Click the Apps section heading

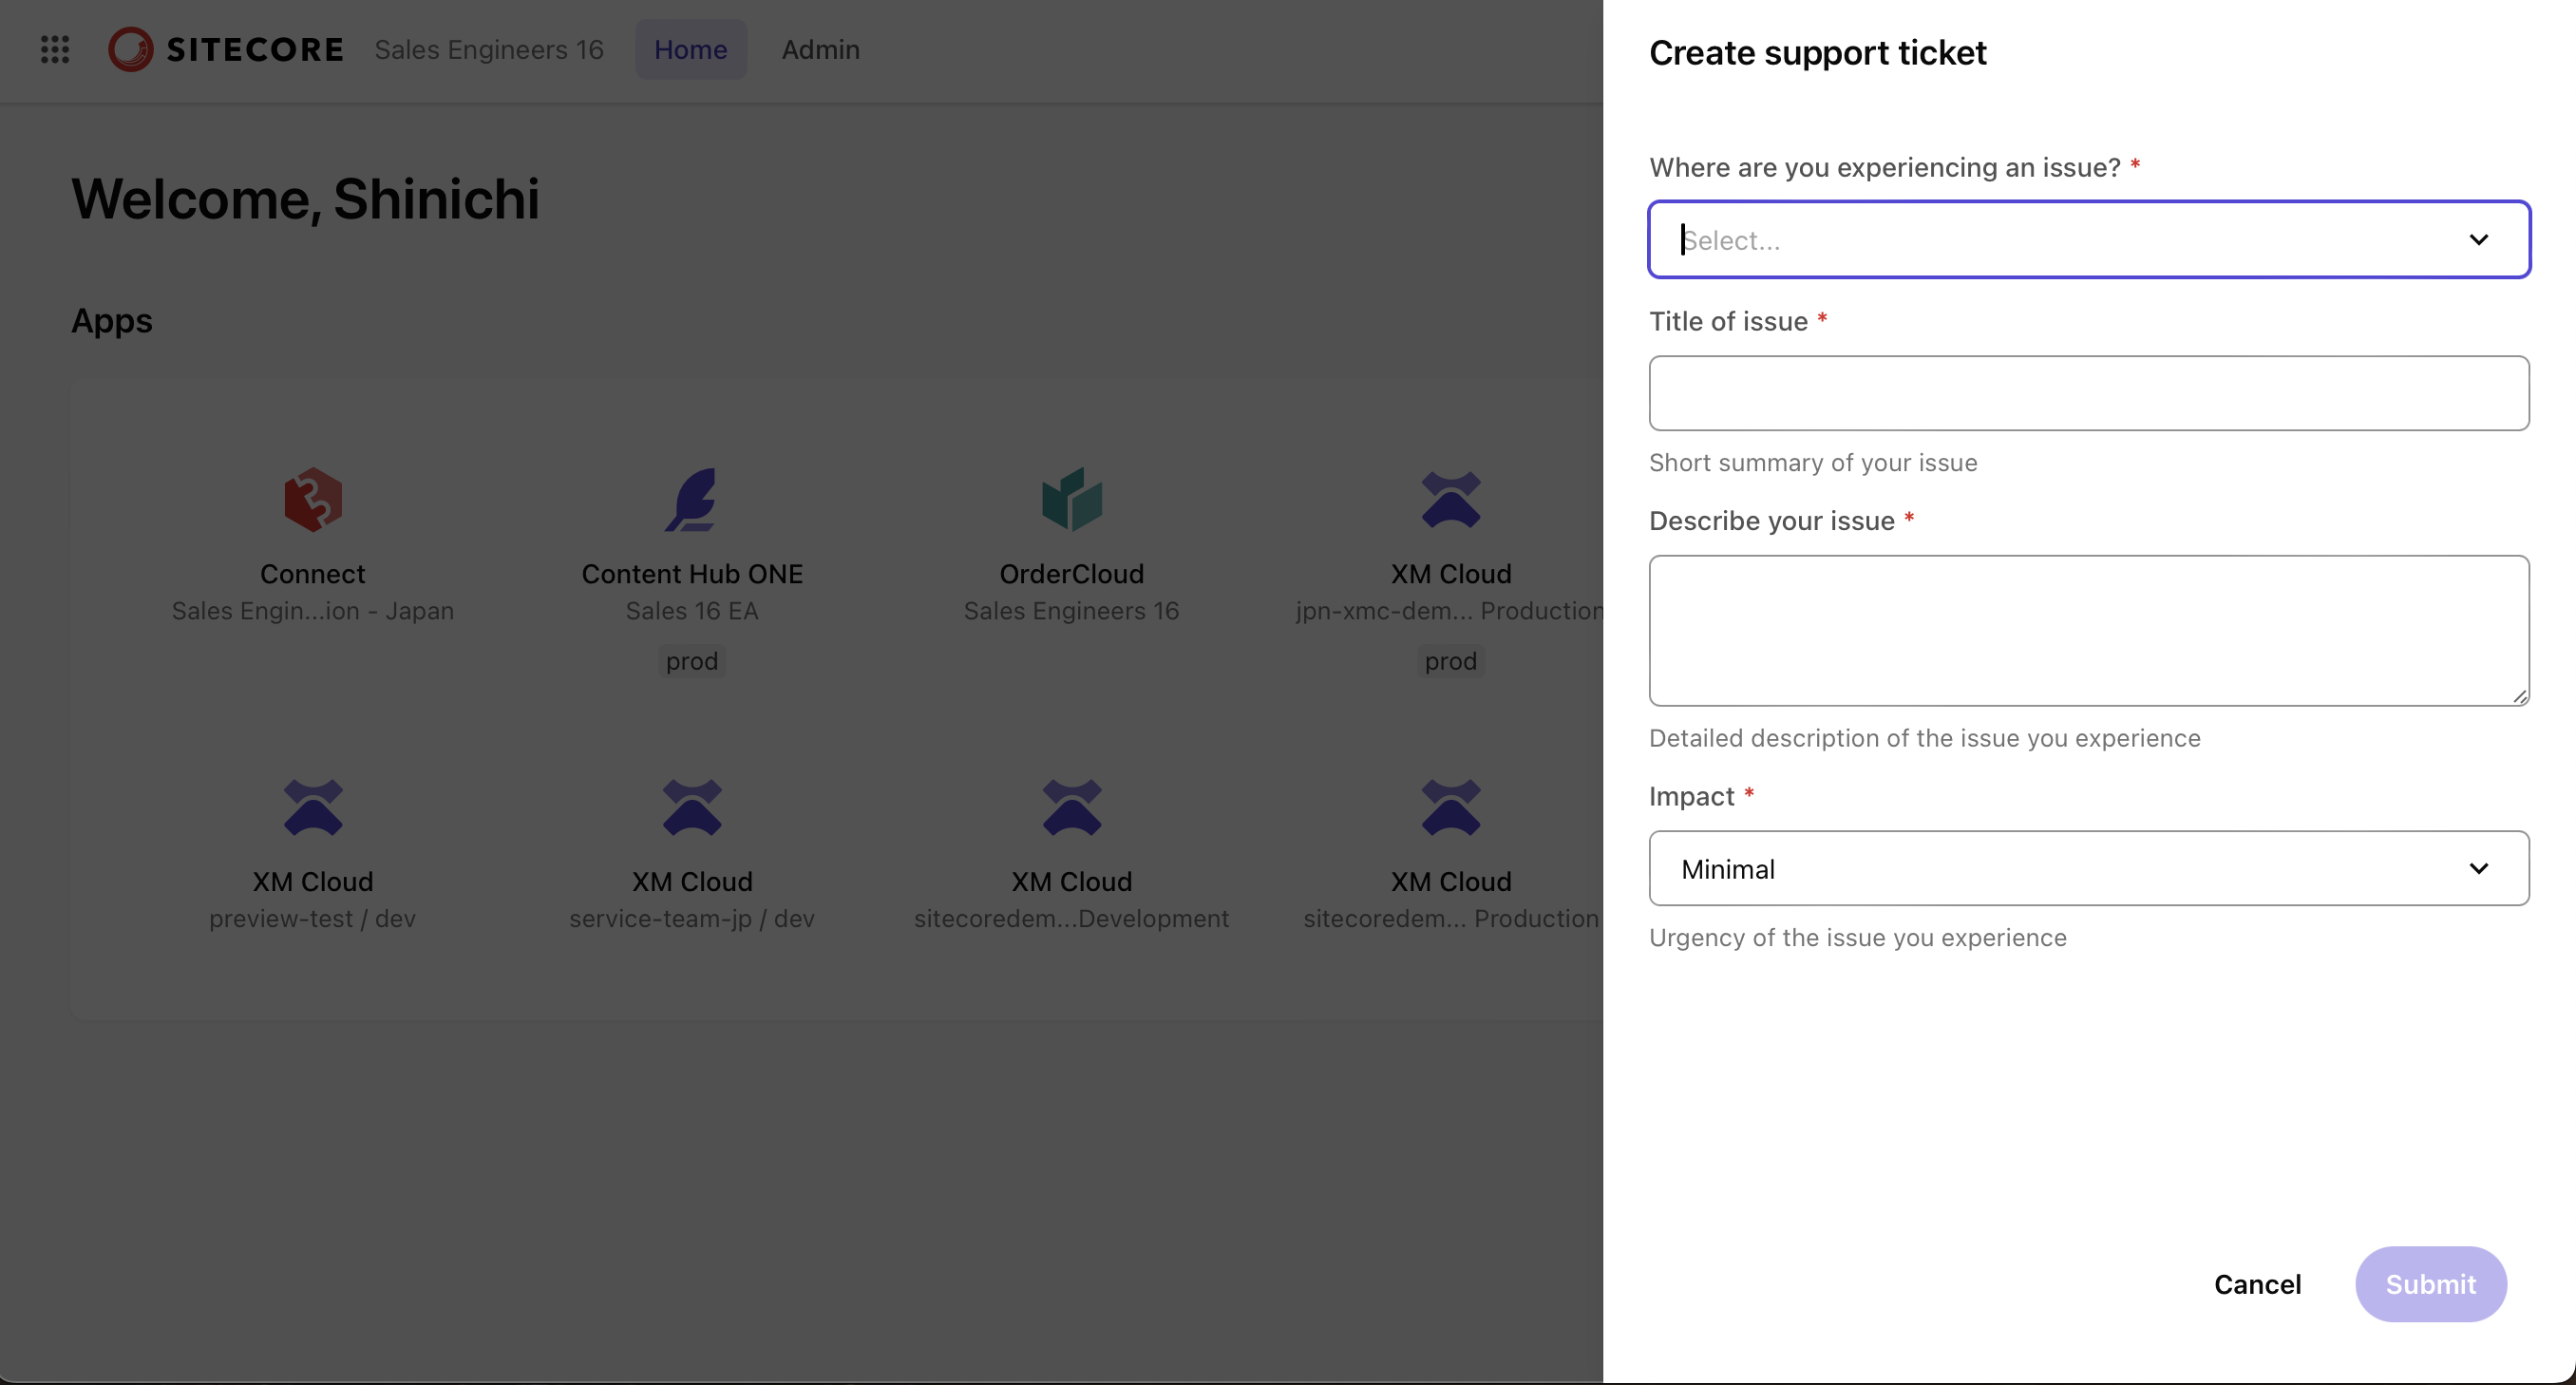[112, 320]
